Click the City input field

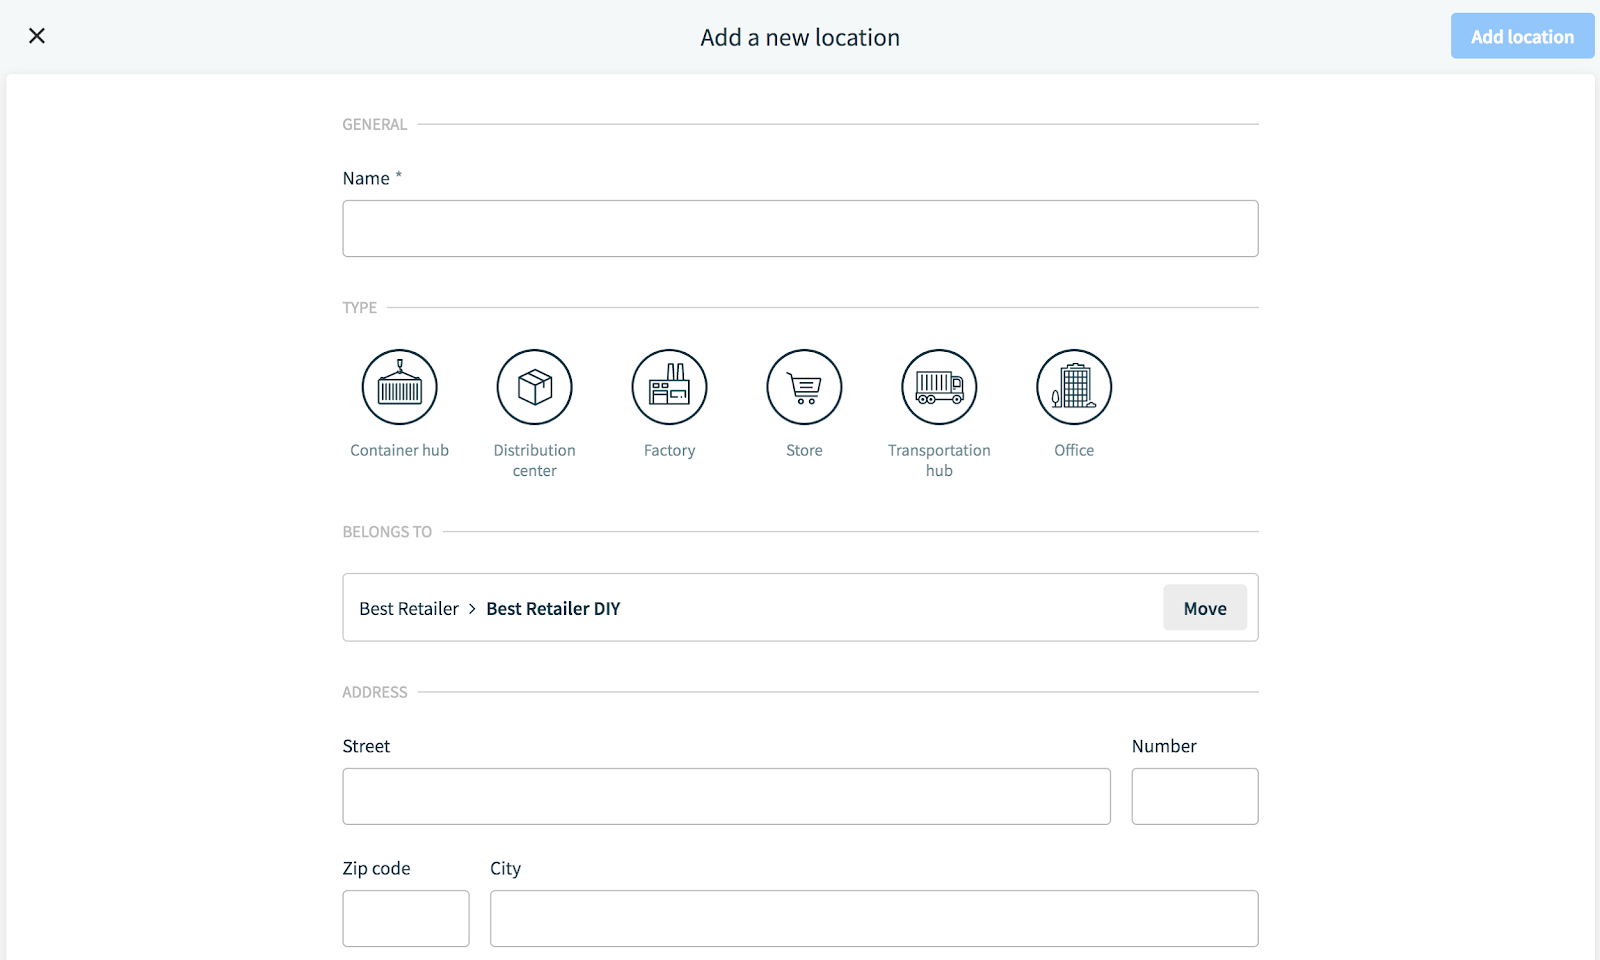pos(873,917)
